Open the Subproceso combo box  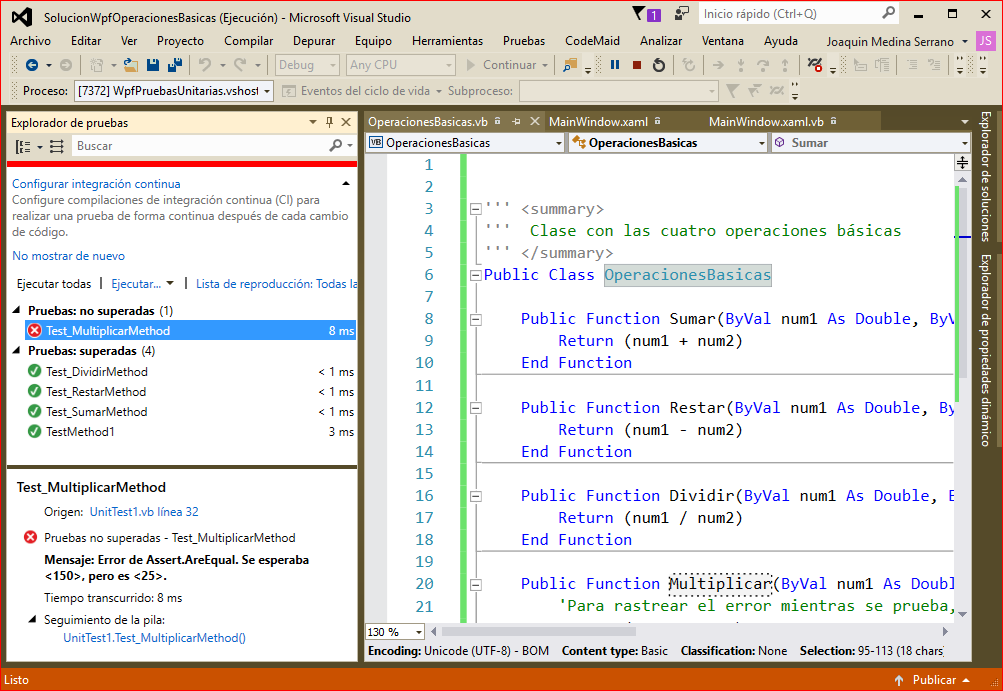click(619, 91)
